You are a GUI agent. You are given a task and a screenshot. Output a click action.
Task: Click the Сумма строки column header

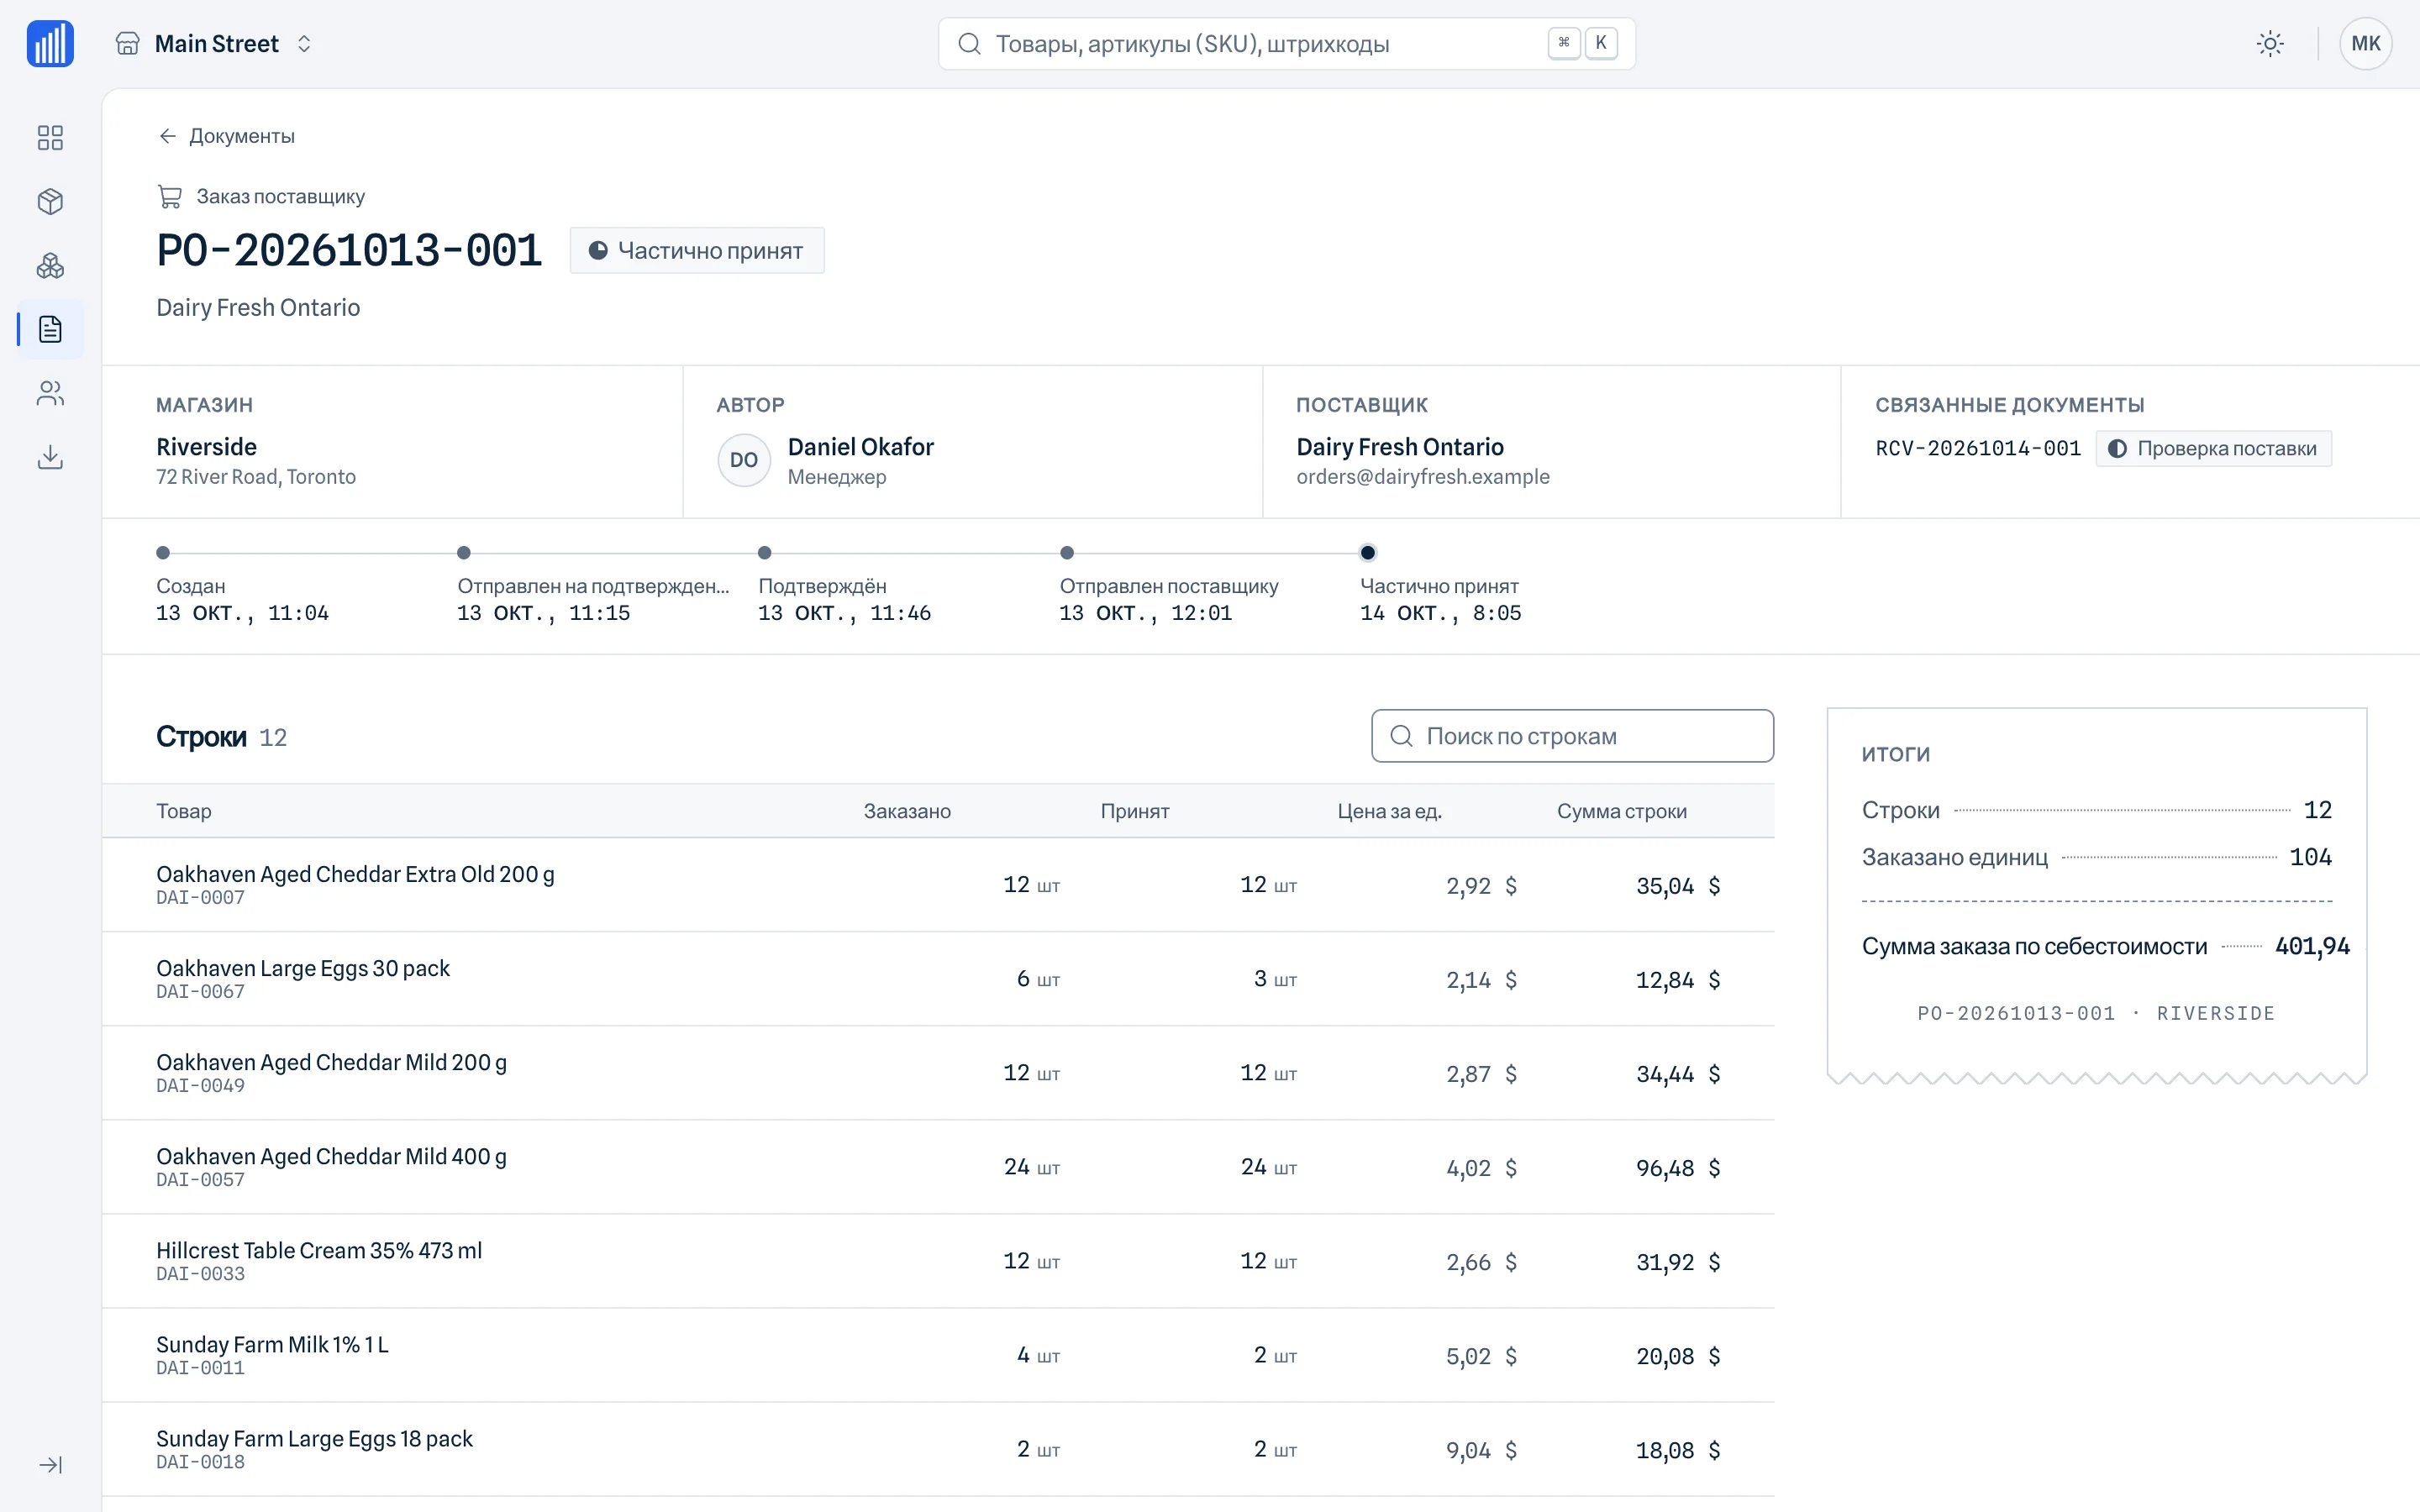(1621, 811)
